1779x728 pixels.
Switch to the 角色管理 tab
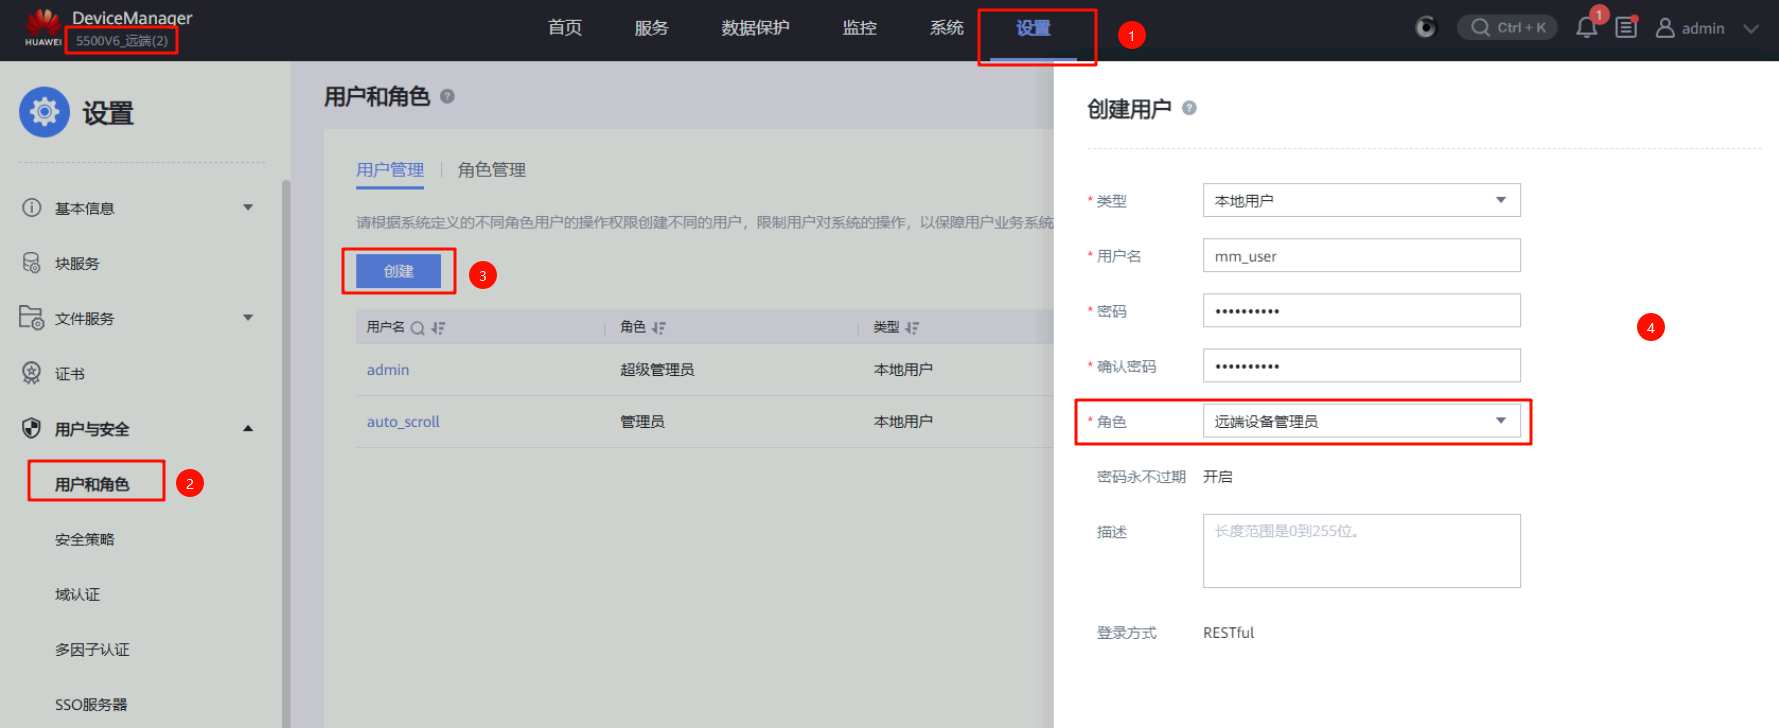tap(491, 170)
